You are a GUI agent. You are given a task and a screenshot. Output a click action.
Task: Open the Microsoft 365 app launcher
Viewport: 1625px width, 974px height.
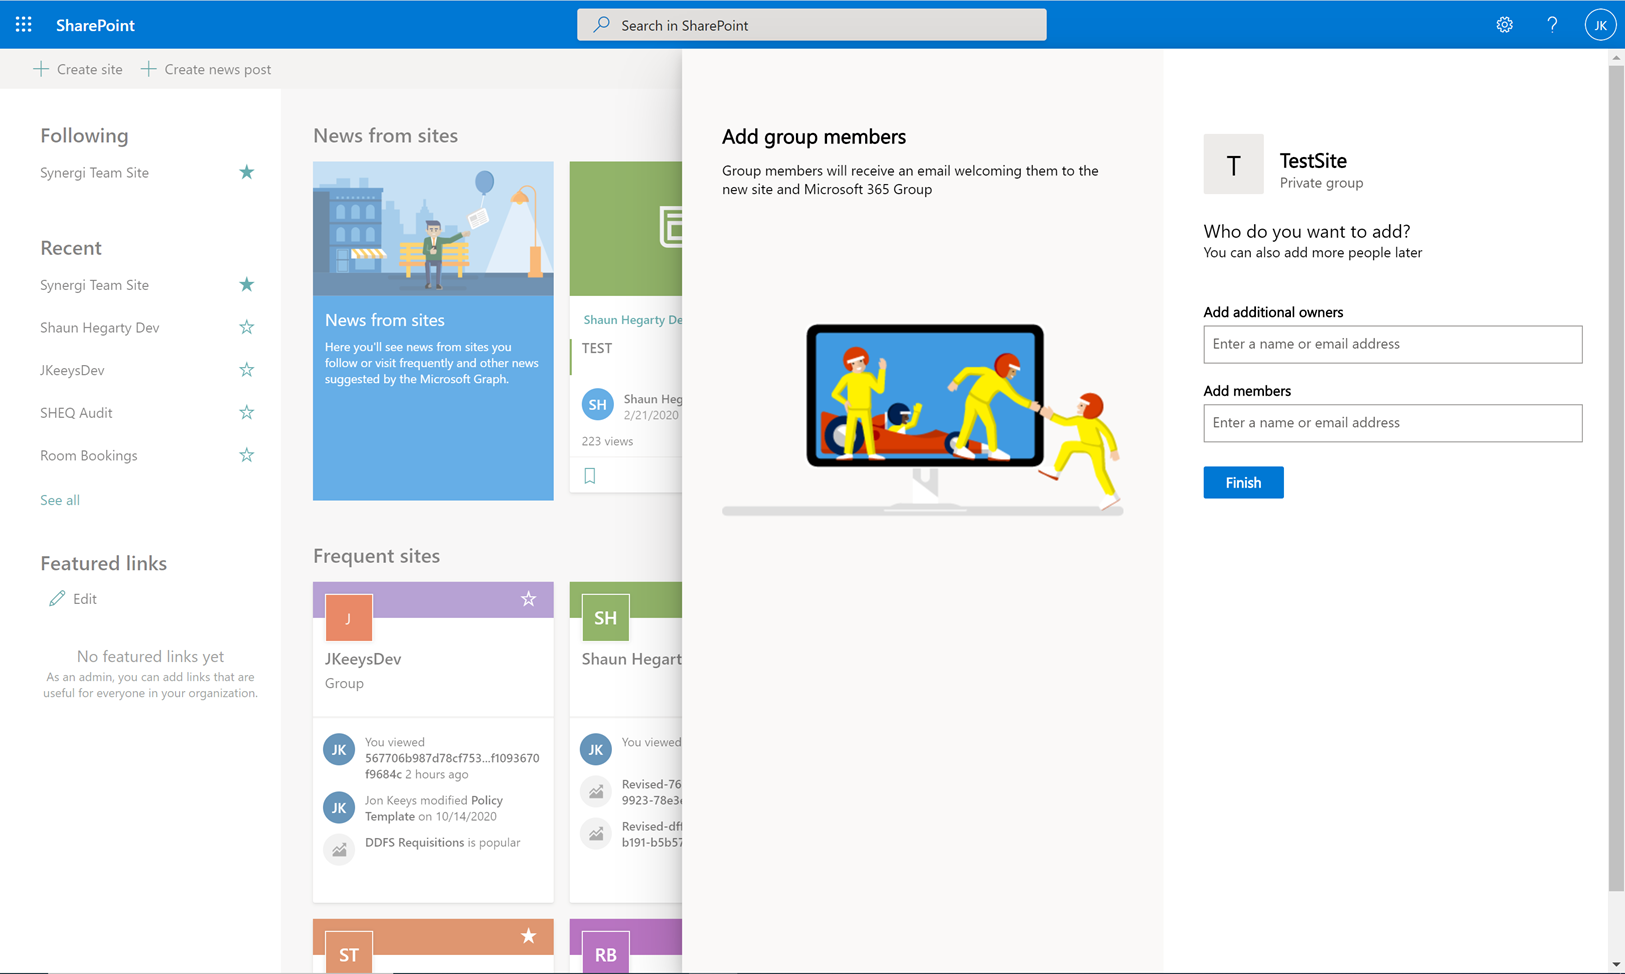click(x=23, y=24)
